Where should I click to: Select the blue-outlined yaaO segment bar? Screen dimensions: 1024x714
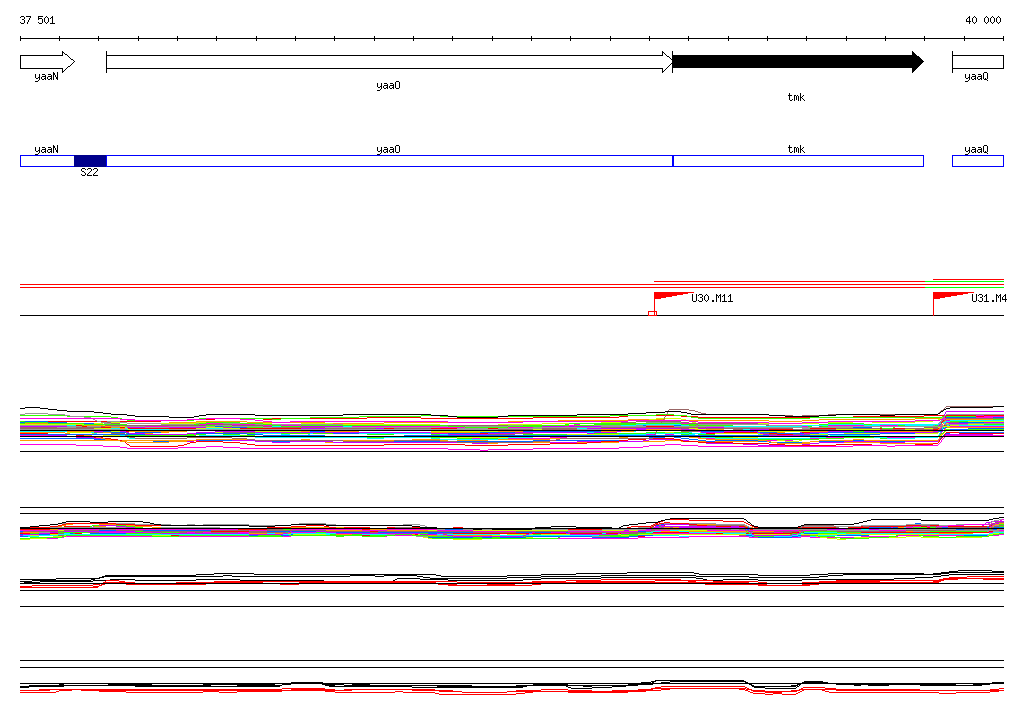(x=389, y=161)
